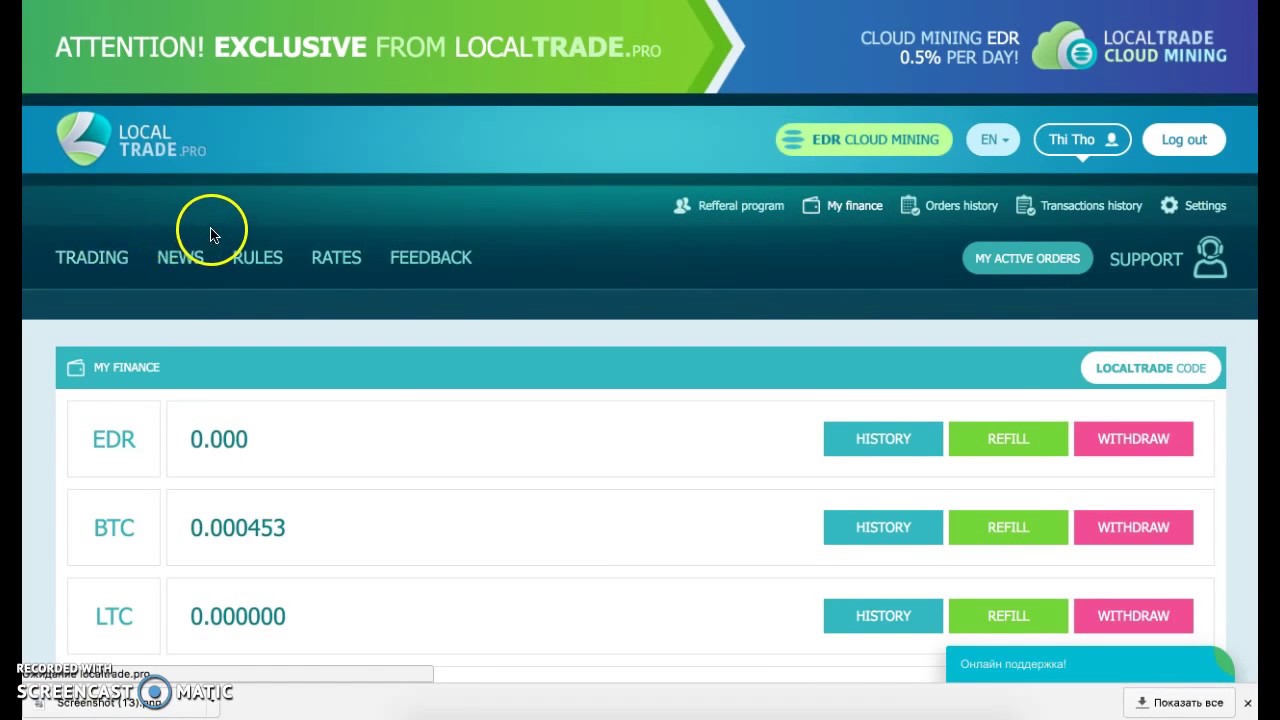Click the SUPPORT link
This screenshot has height=720, width=1280.
[1146, 259]
